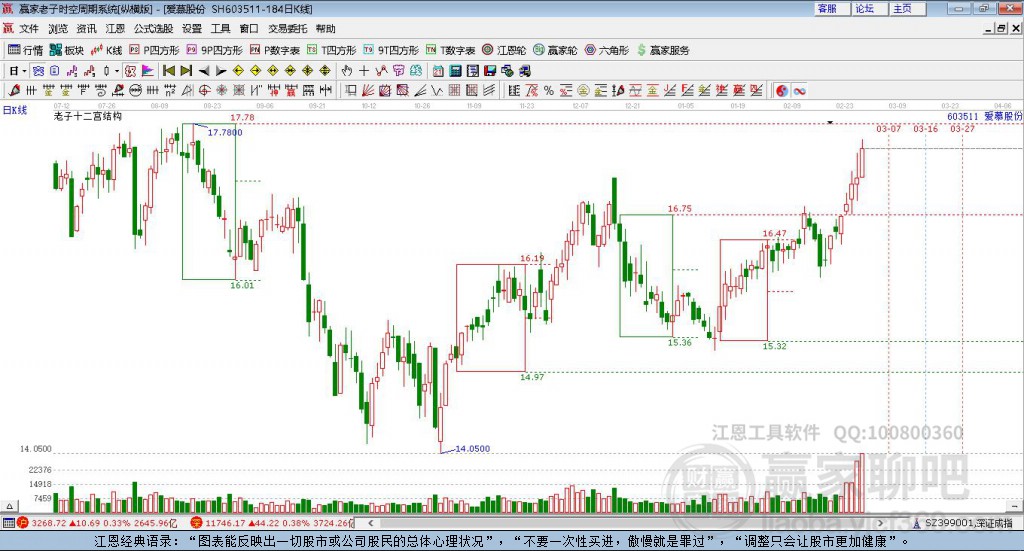Screen dimensions: 1024x551
Task: Open the 资讯 menu
Action: coord(86,29)
